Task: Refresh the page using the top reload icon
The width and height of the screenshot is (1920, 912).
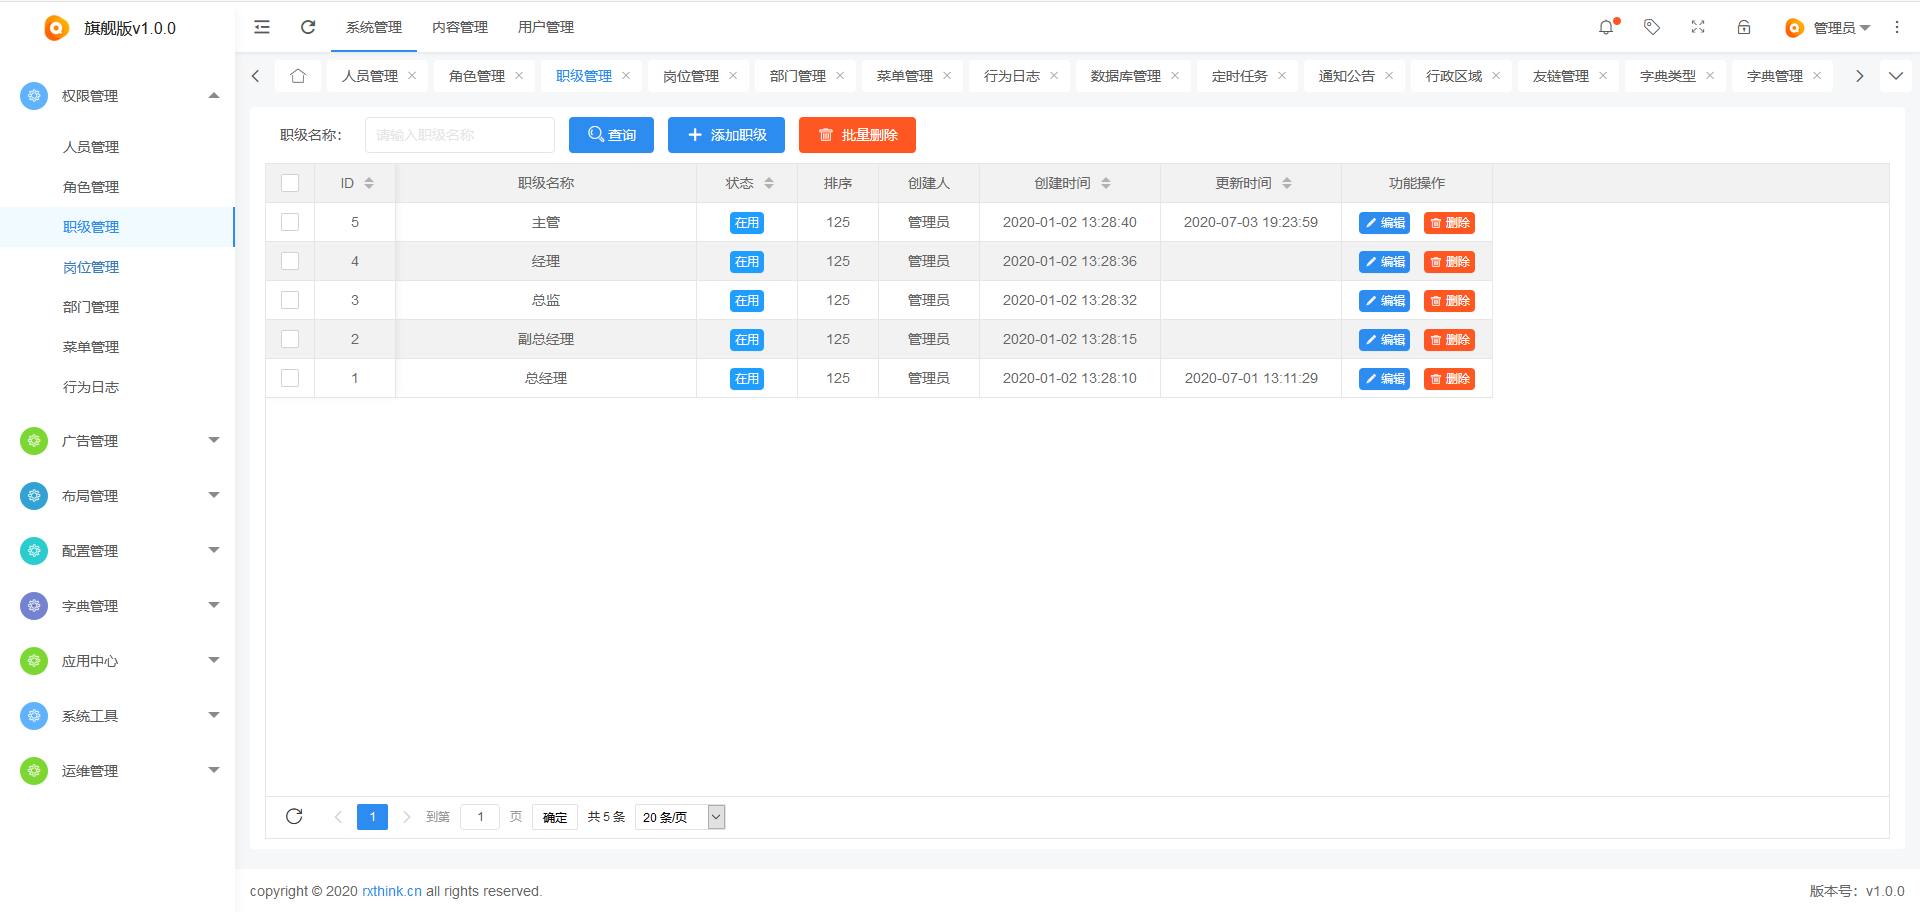Action: [x=308, y=27]
